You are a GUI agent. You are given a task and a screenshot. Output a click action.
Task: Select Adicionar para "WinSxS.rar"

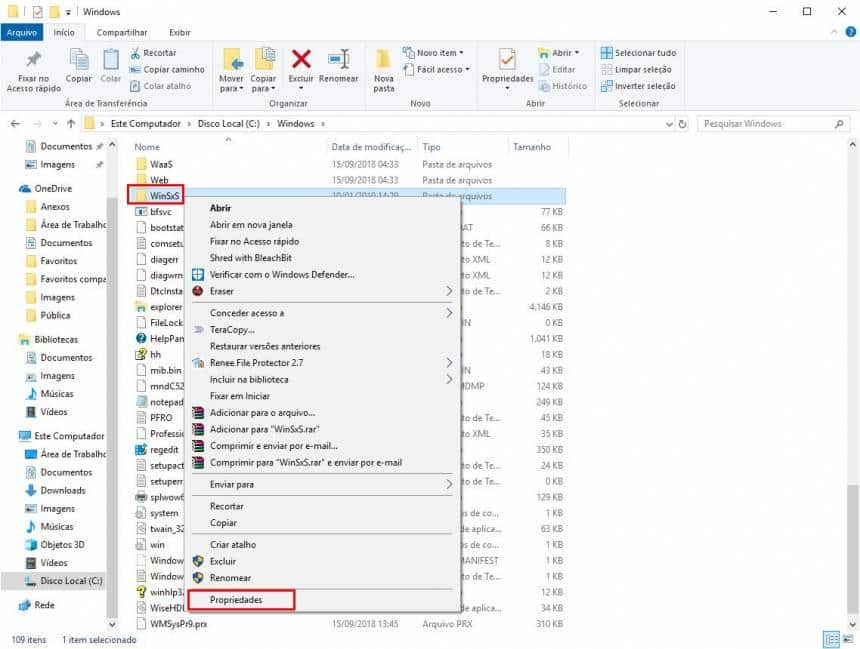coord(324,430)
